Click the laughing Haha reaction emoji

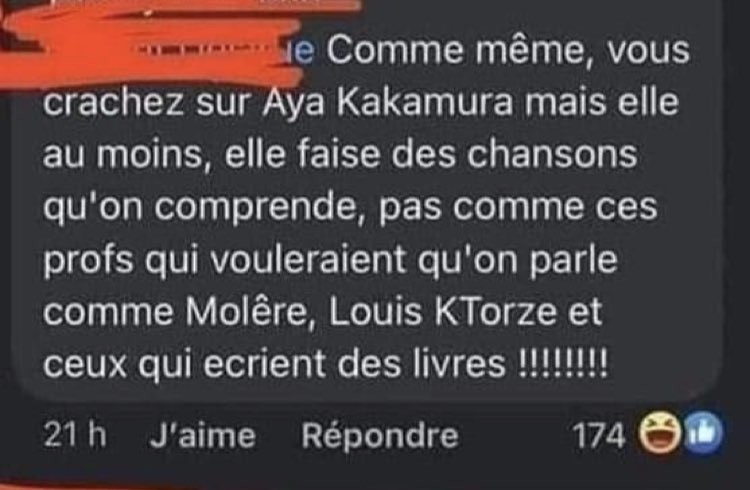point(662,433)
